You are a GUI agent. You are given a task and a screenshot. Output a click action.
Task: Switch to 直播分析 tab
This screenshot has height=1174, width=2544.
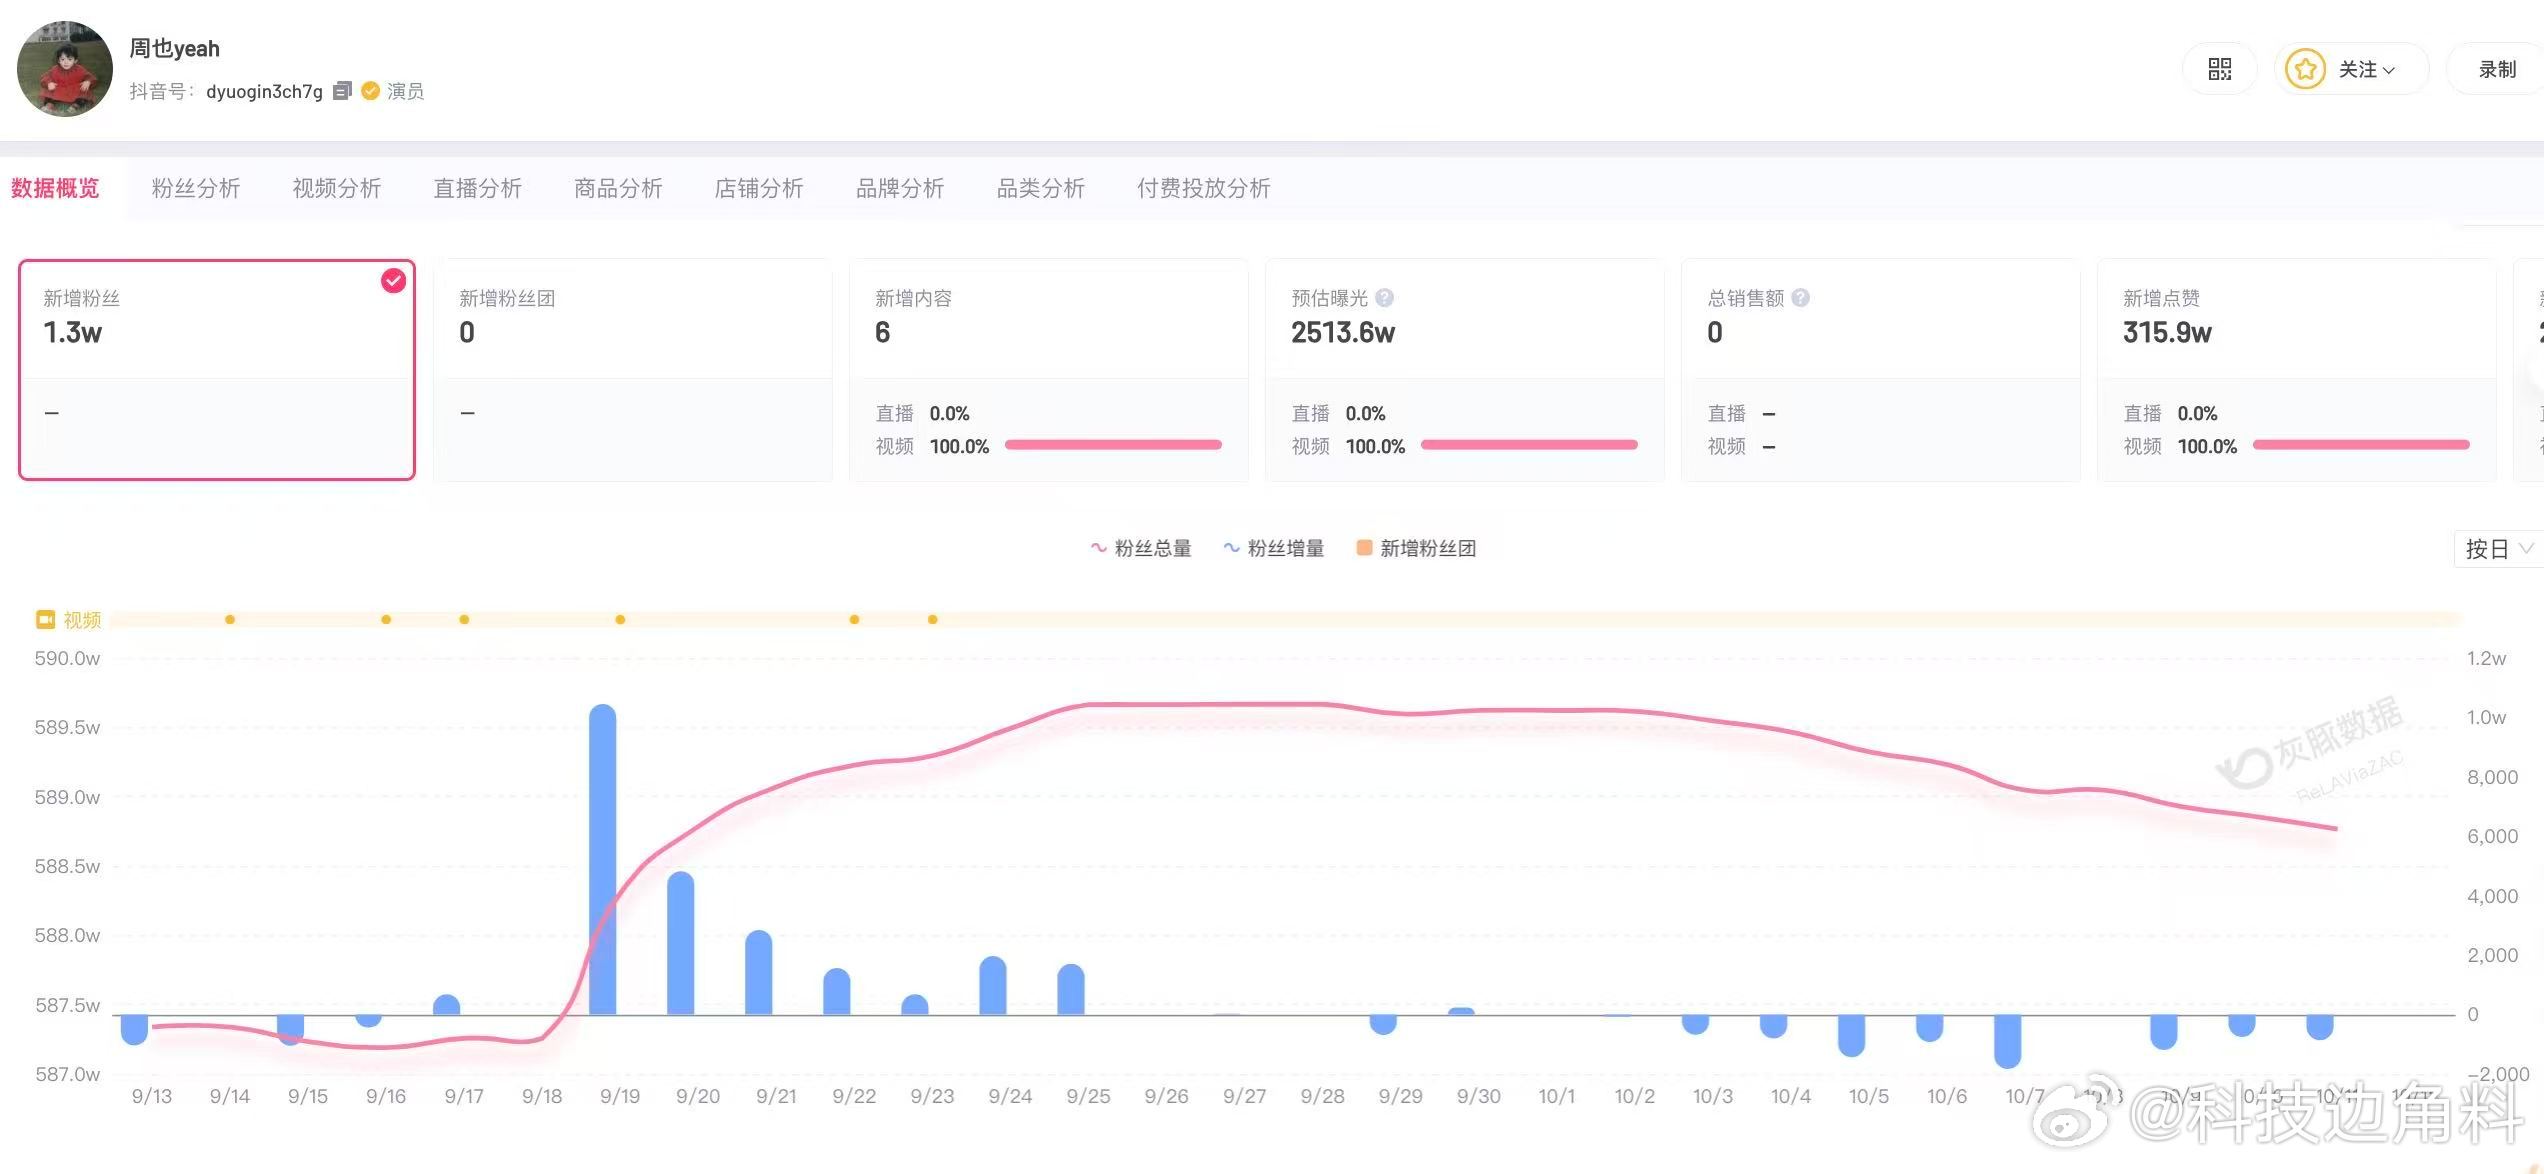478,188
